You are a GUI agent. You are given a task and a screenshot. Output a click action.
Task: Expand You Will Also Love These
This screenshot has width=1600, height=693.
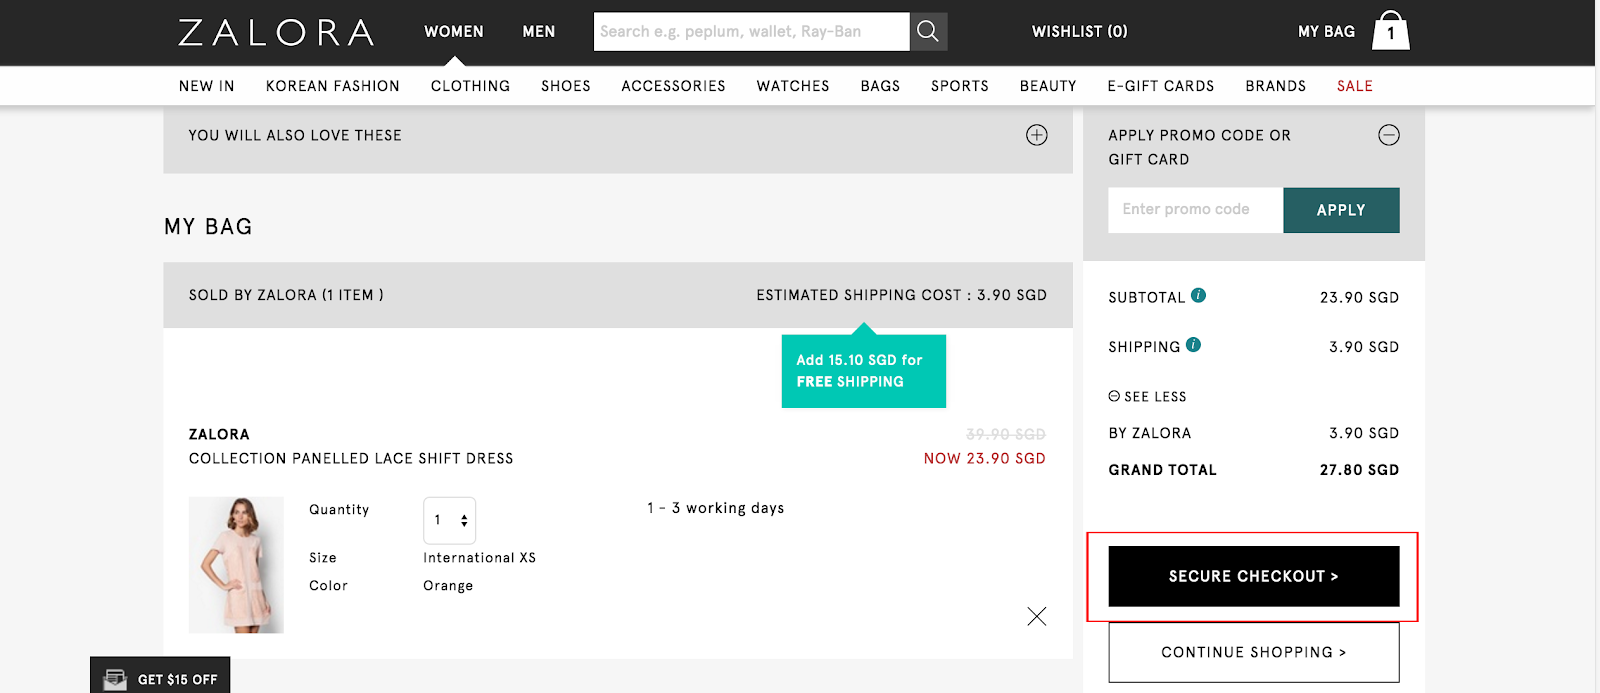(1037, 135)
